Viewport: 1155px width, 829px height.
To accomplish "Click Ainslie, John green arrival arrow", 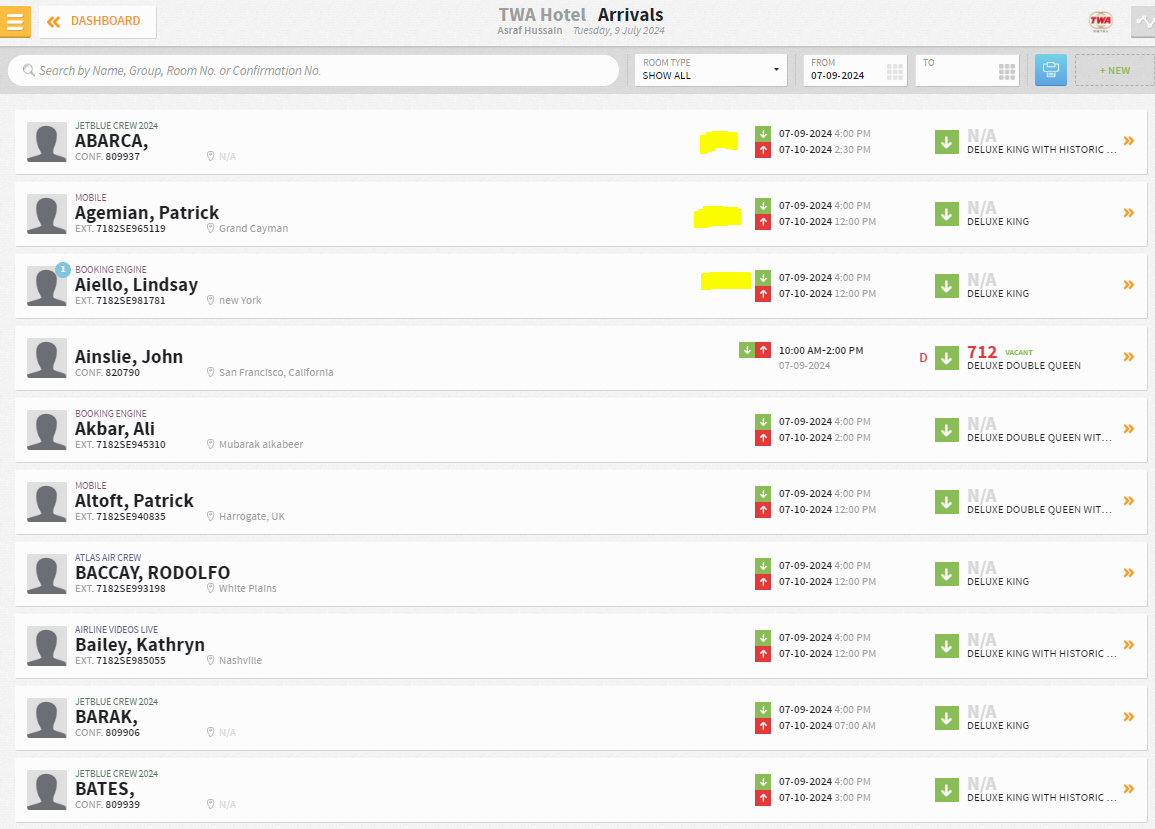I will coord(747,350).
